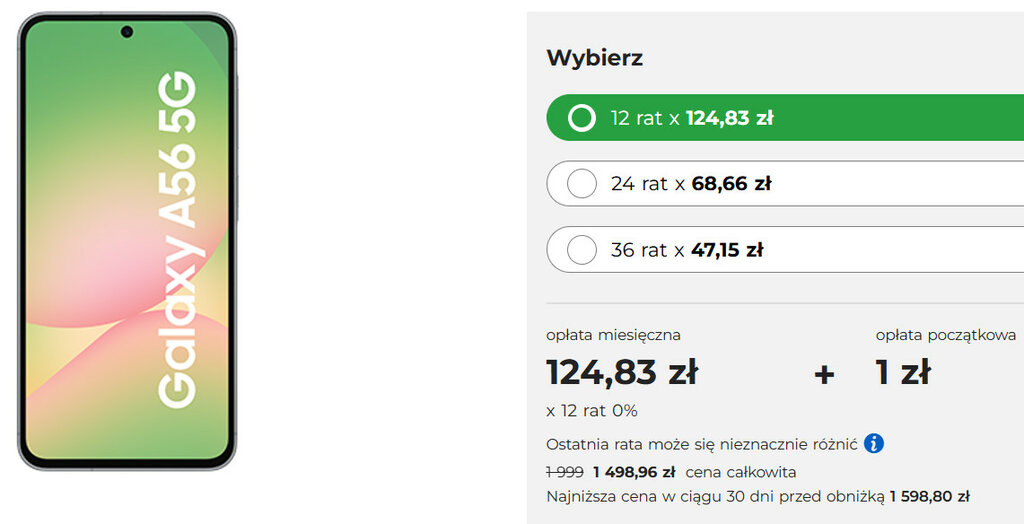Click the opłata początkowa label
This screenshot has width=1024, height=524.
click(945, 335)
